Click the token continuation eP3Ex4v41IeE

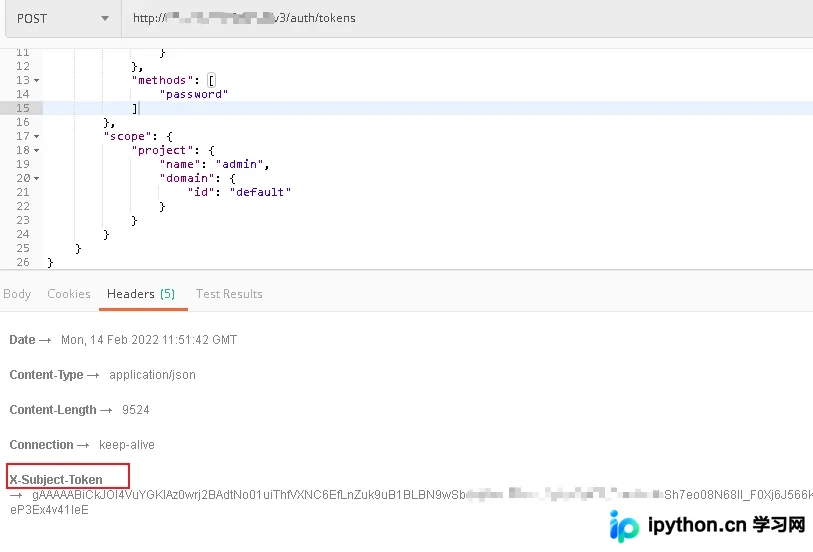tap(49, 510)
